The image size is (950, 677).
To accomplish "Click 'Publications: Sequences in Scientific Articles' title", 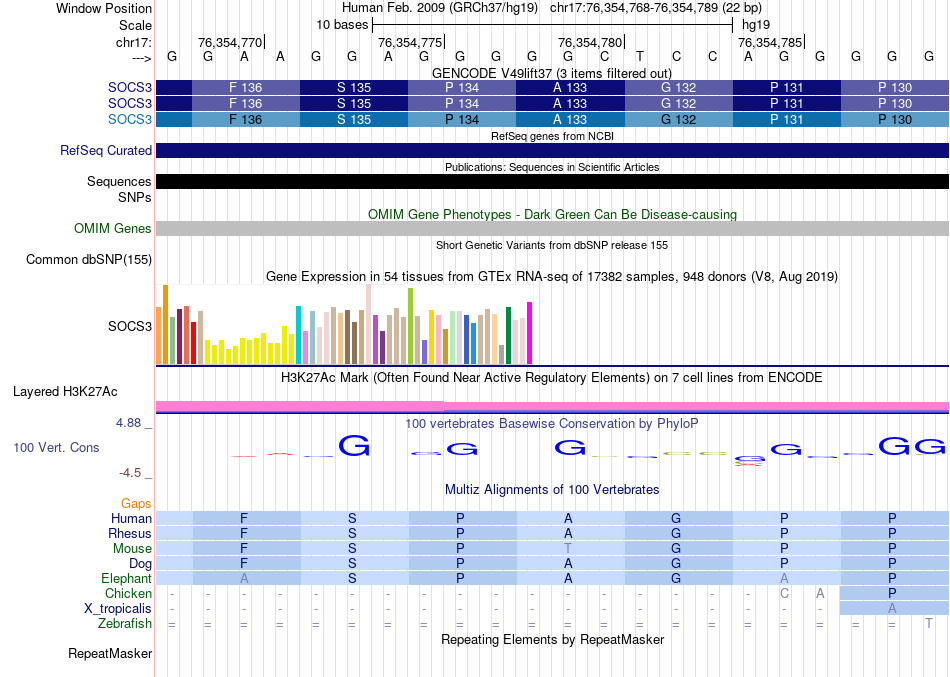I will tap(552, 167).
